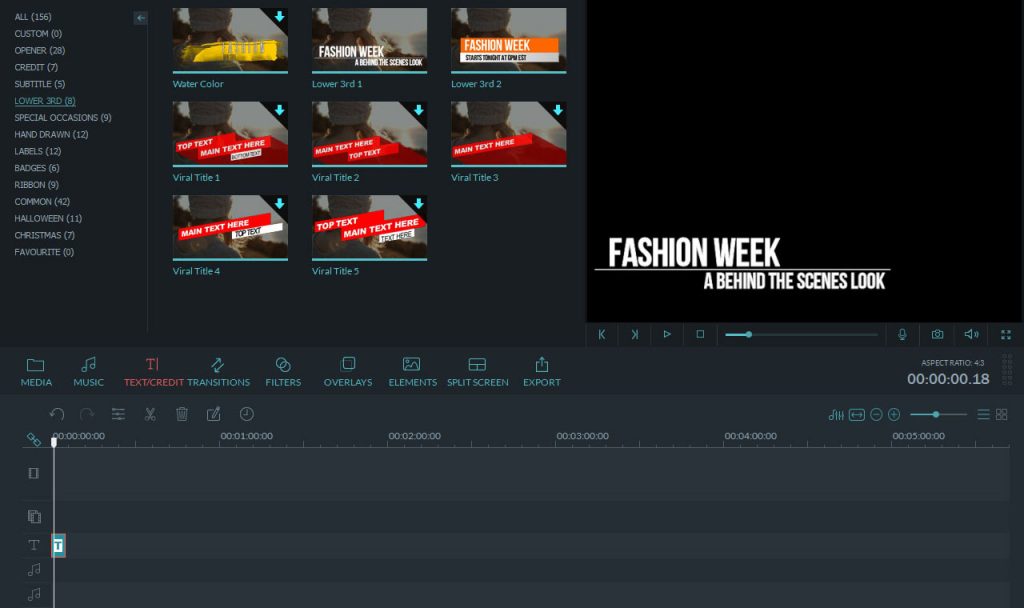Screen dimensions: 1024x608
Task: Play the preview
Action: tap(667, 334)
